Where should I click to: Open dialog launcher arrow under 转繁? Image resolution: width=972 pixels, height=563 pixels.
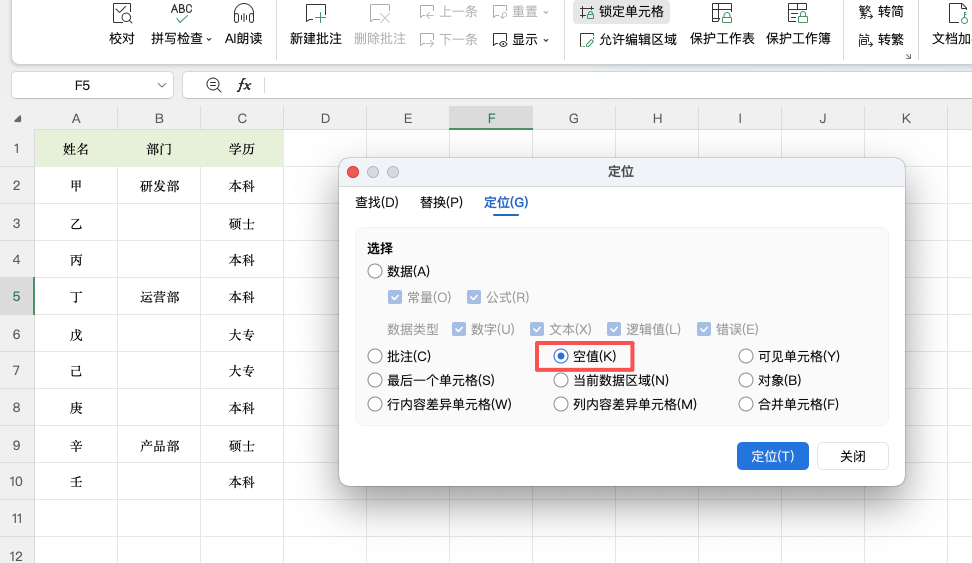point(908,56)
